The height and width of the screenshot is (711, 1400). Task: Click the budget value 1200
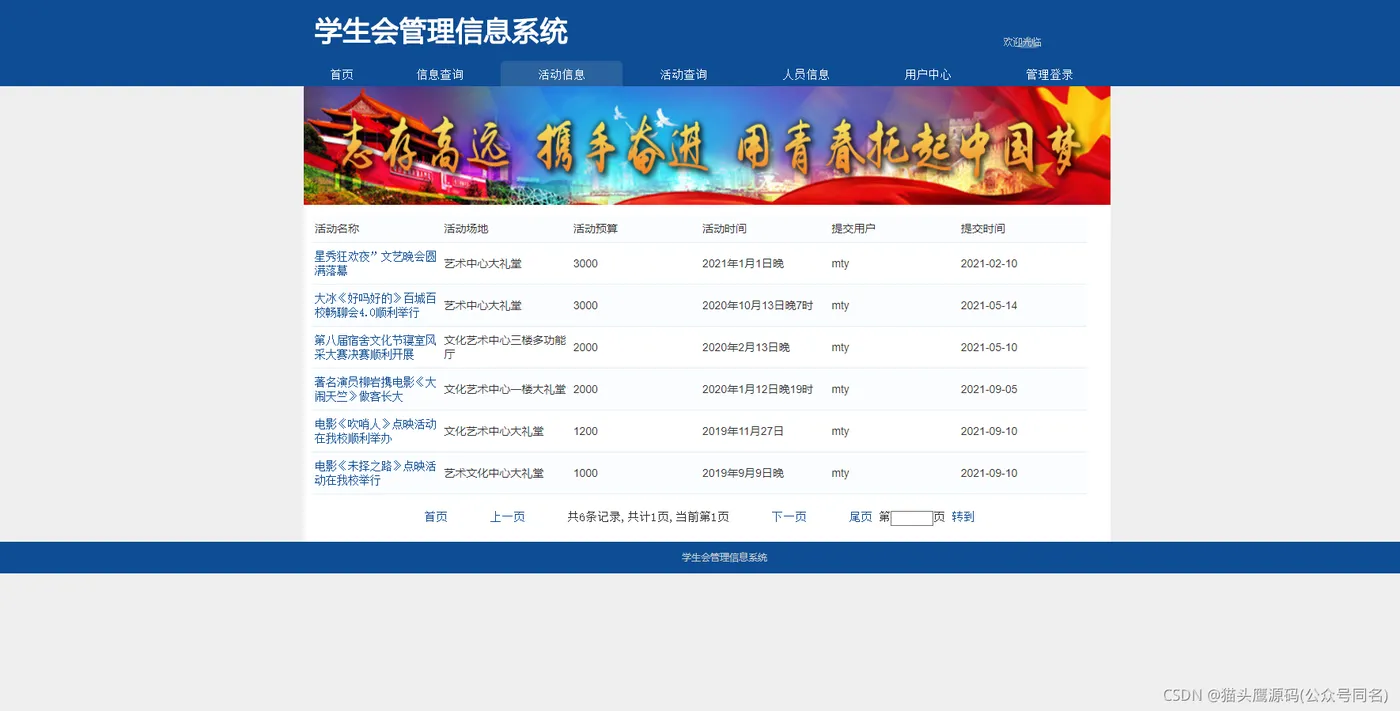(x=585, y=432)
